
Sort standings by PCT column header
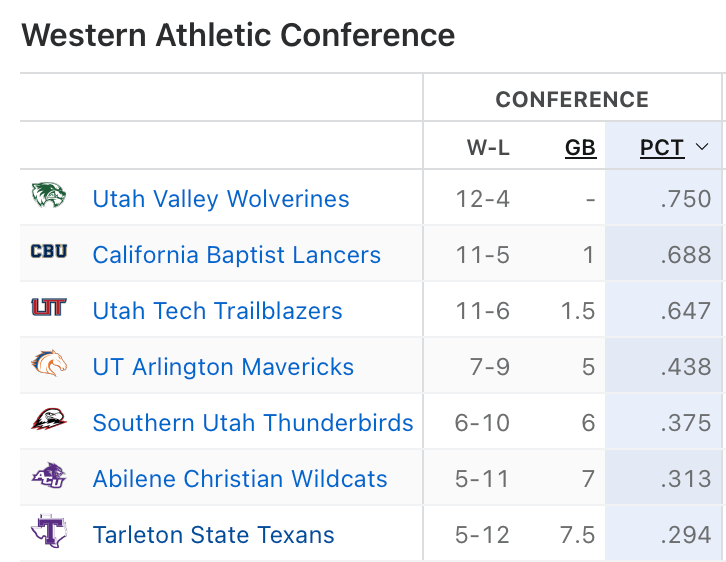pos(662,148)
